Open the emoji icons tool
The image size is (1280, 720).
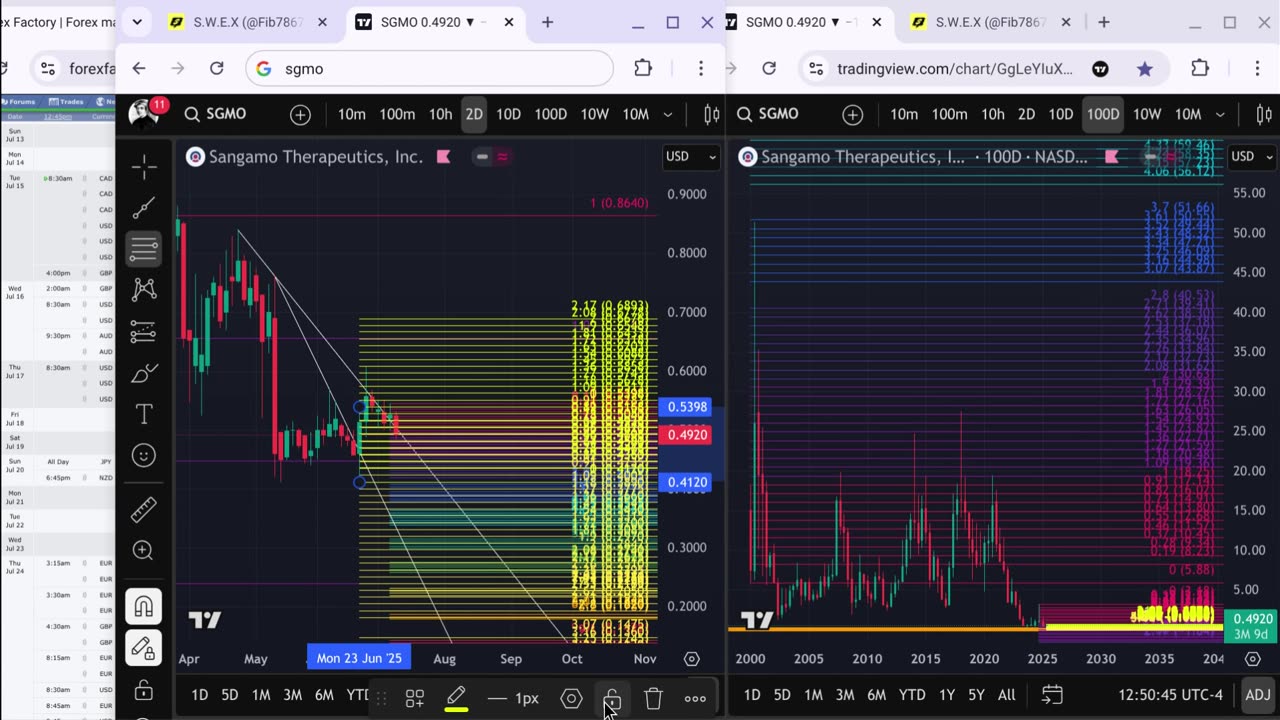(x=144, y=456)
